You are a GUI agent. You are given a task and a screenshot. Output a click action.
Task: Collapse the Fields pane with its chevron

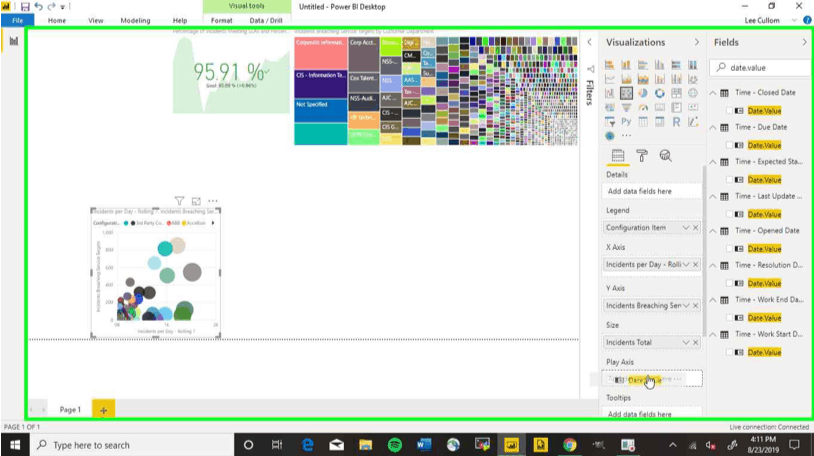[805, 42]
